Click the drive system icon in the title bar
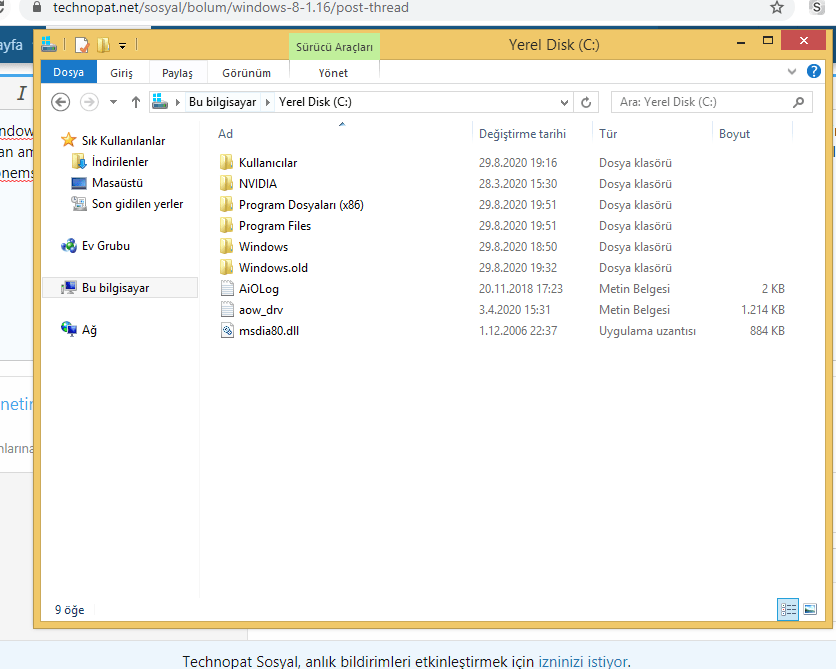The height and width of the screenshot is (669, 836). [49, 44]
